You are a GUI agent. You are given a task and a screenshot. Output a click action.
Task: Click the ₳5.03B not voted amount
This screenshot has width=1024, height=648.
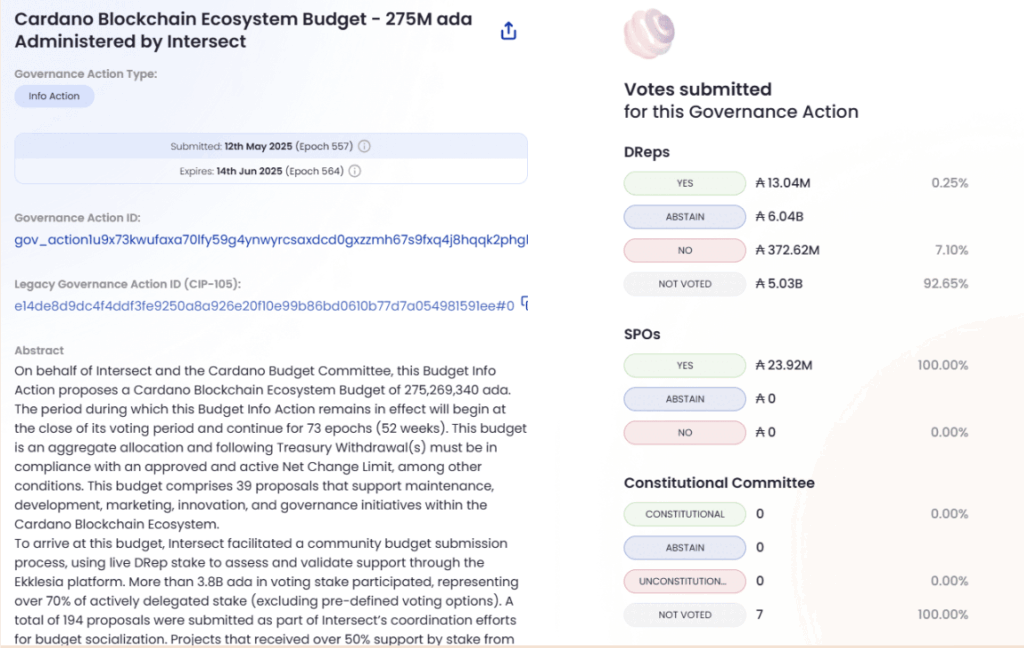pos(779,284)
